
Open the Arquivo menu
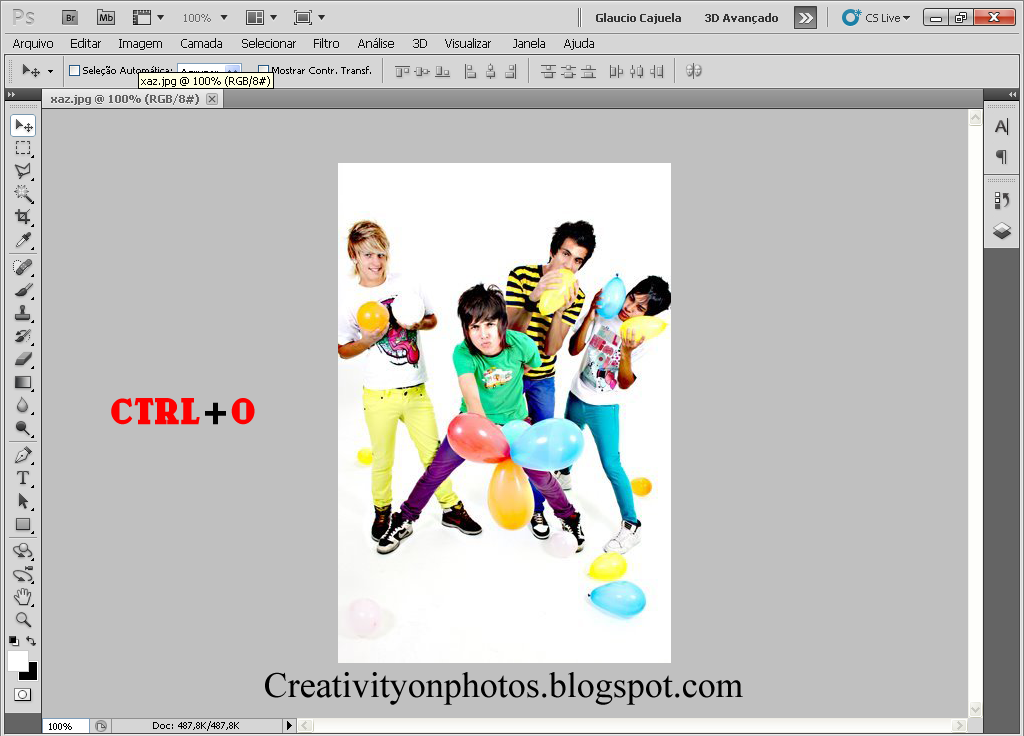click(33, 44)
